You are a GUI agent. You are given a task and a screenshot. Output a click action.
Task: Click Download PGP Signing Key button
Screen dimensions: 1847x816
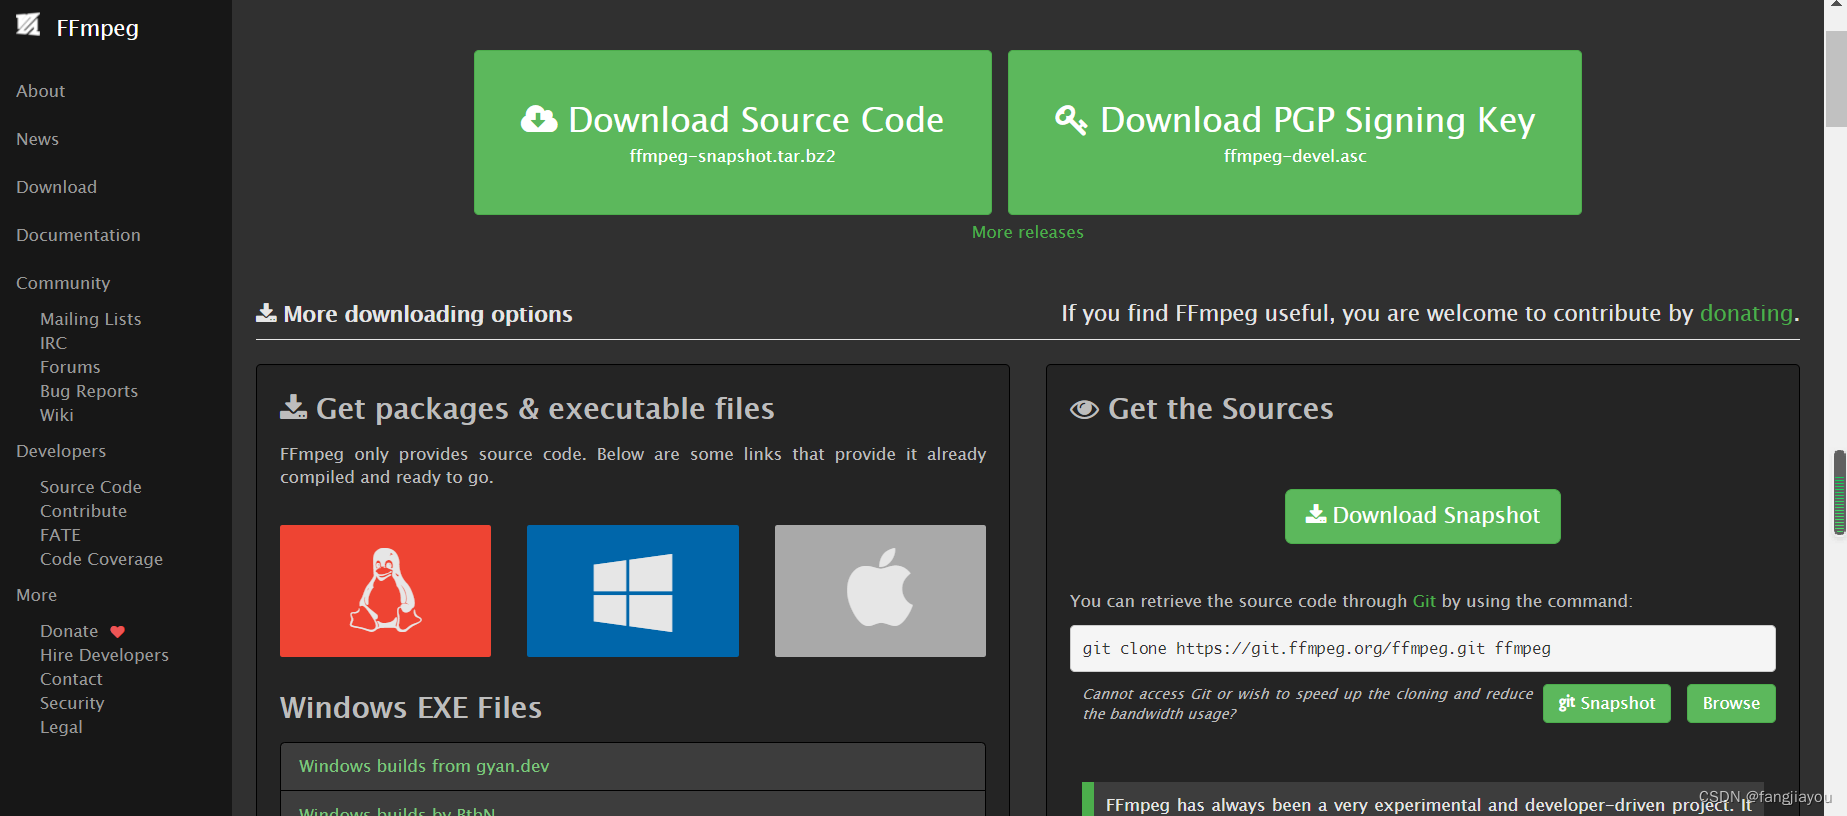tap(1295, 132)
